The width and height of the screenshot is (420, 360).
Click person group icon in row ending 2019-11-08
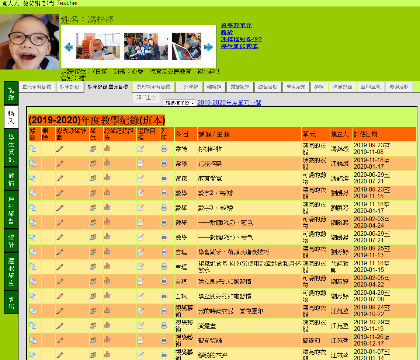(x=93, y=149)
